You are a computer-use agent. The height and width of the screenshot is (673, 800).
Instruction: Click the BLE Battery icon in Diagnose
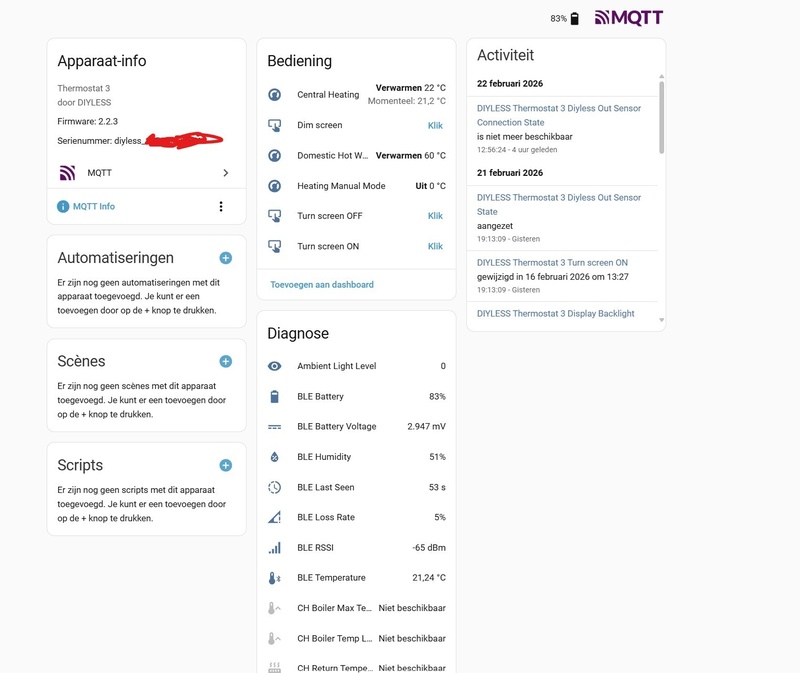(x=275, y=397)
